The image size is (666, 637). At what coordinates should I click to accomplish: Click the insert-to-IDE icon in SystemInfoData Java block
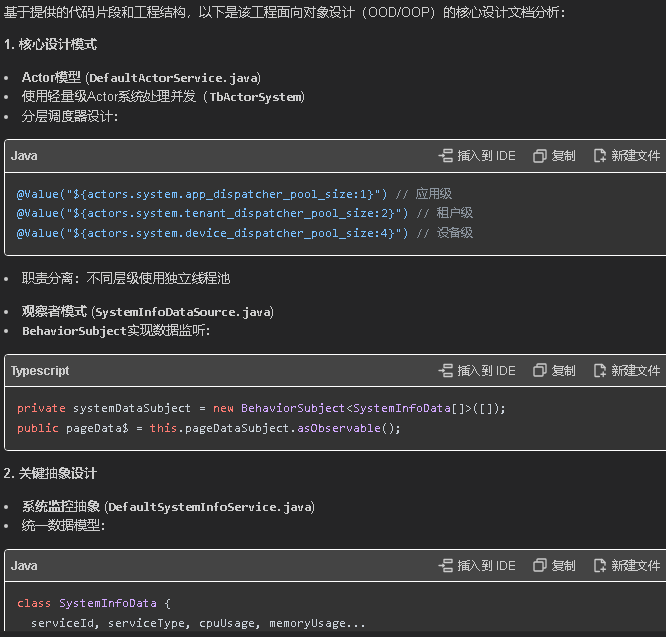click(x=446, y=566)
